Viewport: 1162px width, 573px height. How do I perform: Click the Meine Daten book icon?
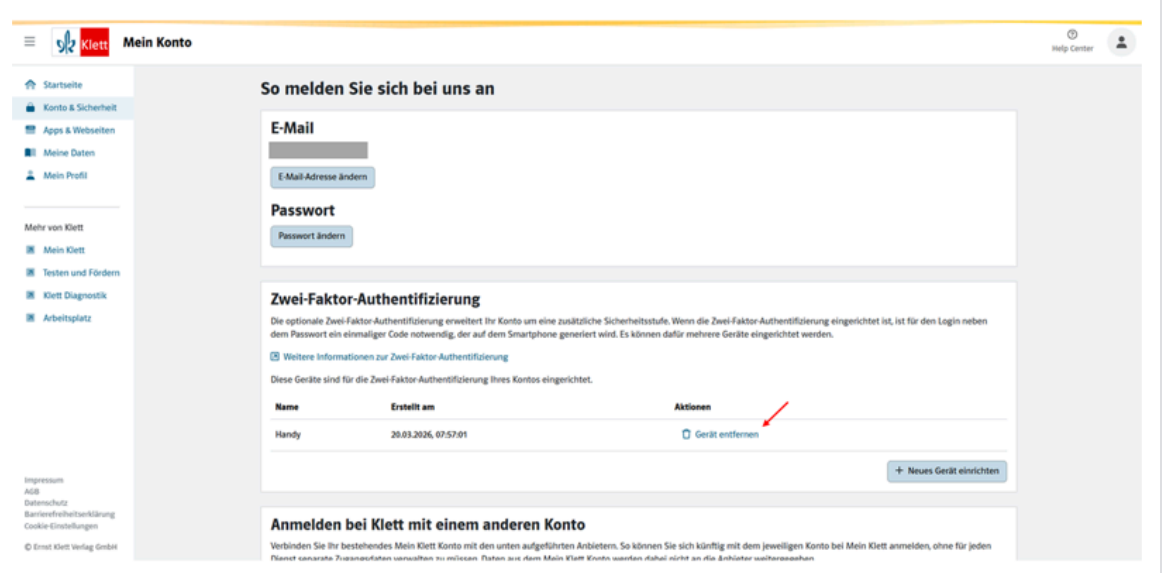tap(30, 153)
